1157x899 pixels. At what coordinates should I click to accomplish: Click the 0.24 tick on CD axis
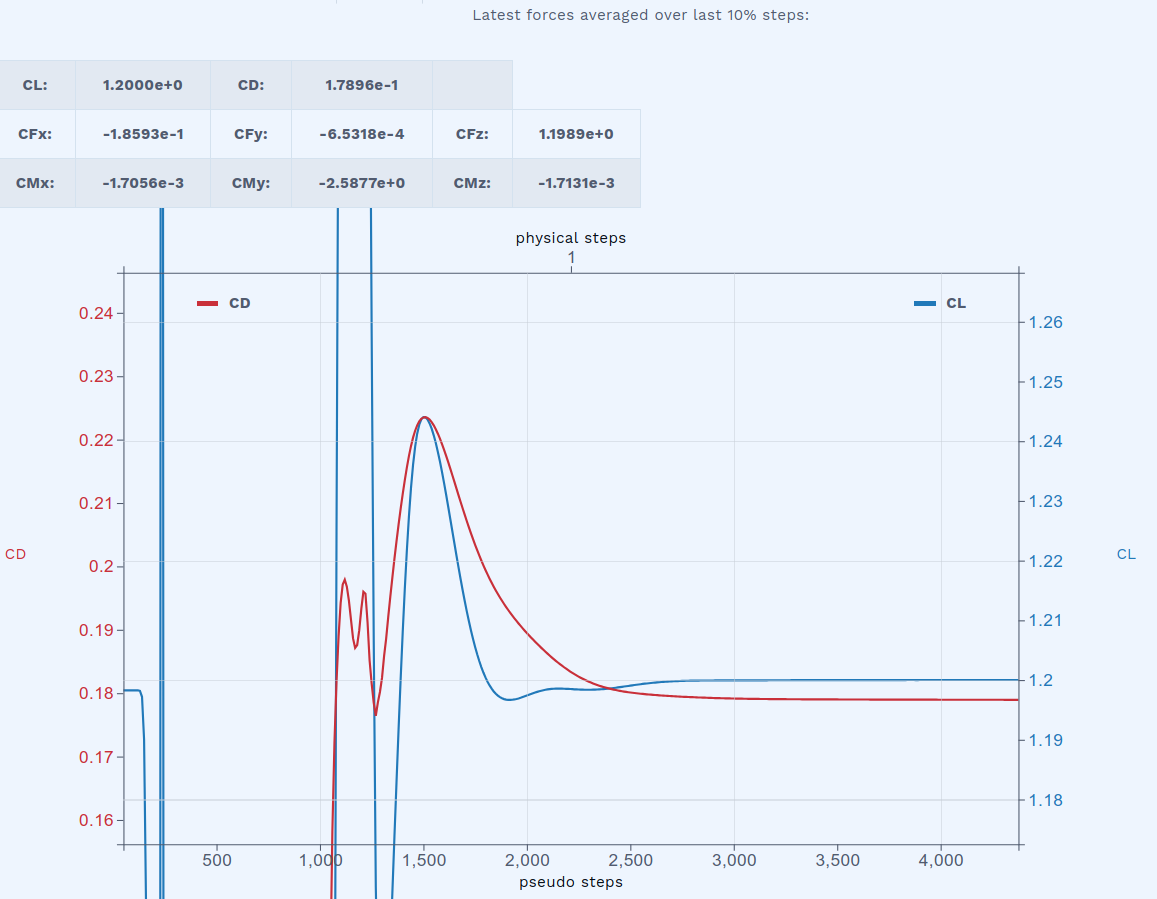point(96,314)
